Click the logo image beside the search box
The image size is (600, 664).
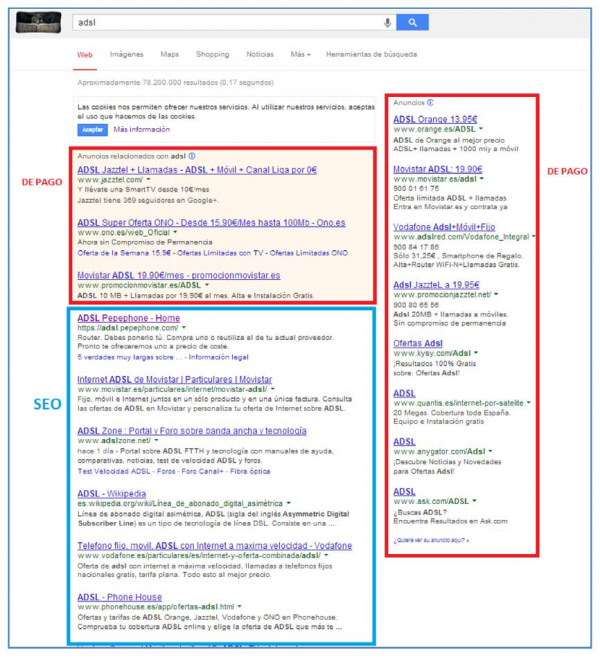tap(39, 22)
